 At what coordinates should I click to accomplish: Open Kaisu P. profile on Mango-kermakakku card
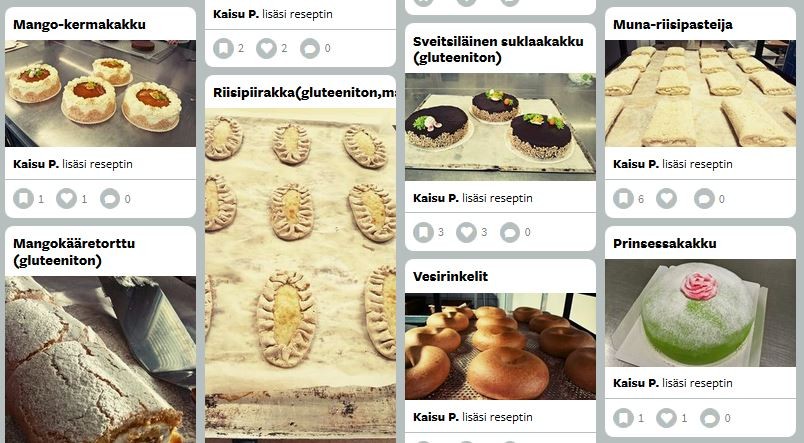click(x=36, y=164)
